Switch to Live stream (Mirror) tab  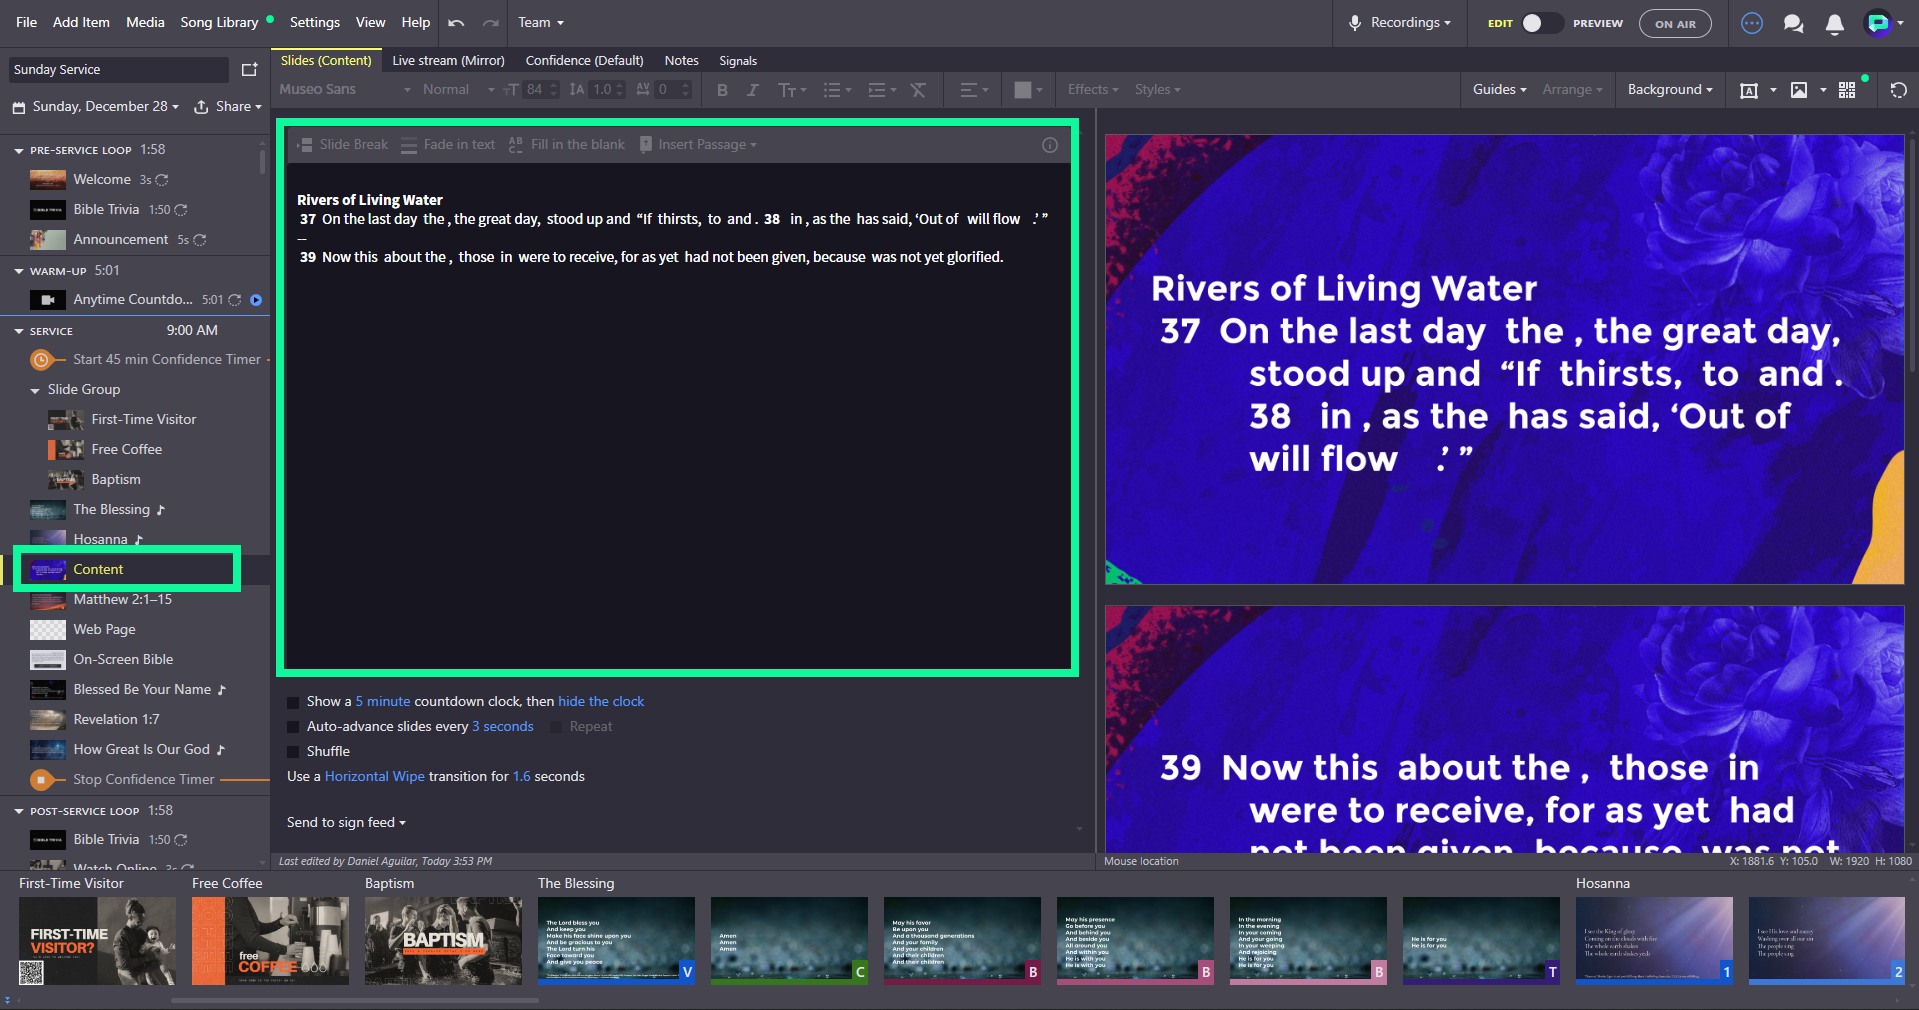click(x=448, y=61)
